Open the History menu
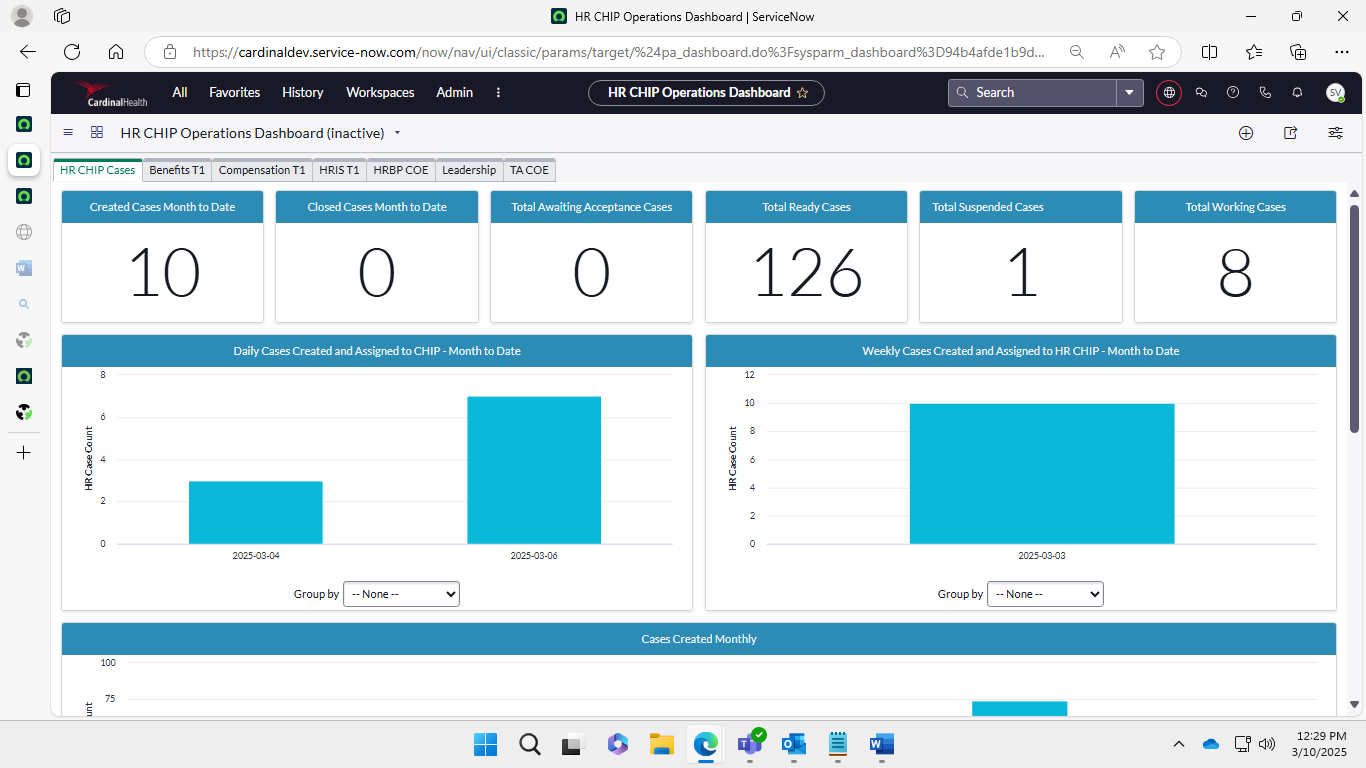The image size is (1366, 768). click(303, 92)
